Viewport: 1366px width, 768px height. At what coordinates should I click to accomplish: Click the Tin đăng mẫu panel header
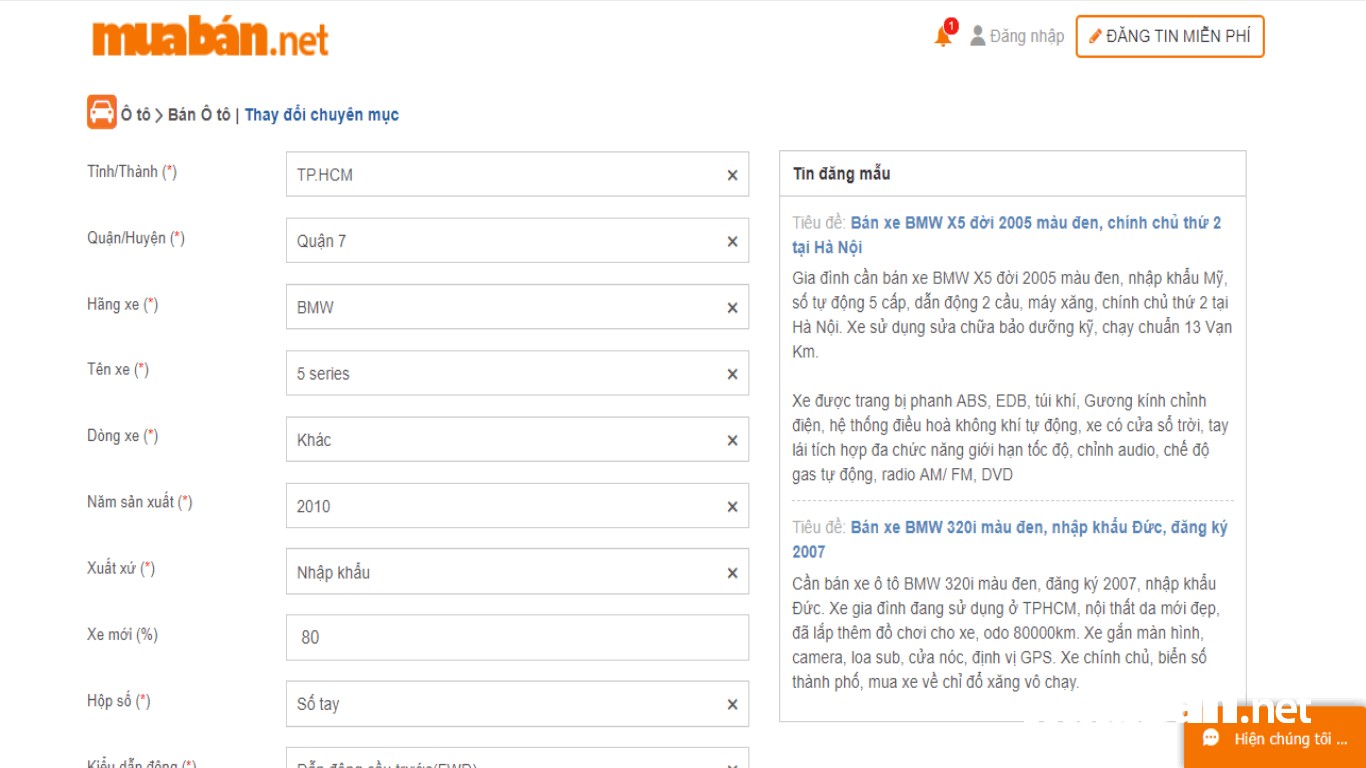coord(1012,174)
